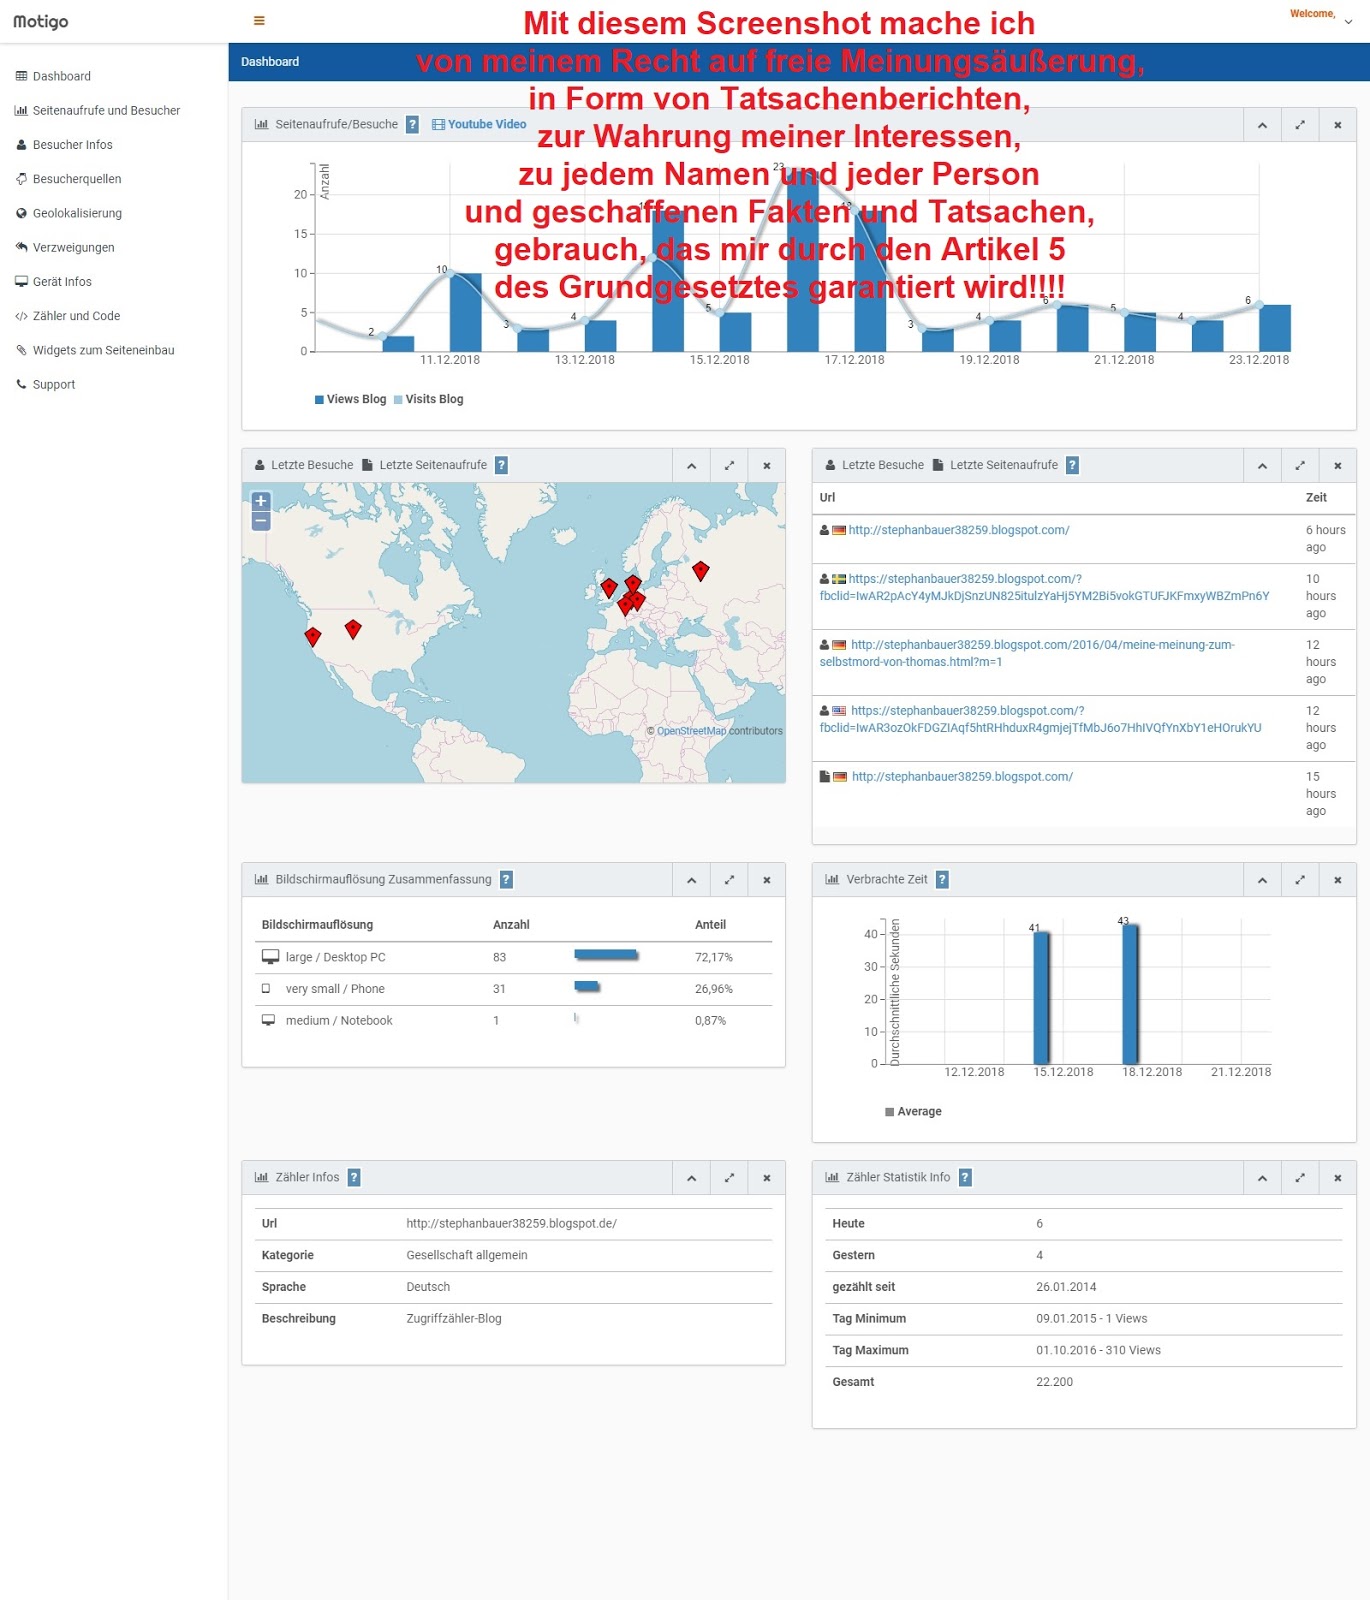The width and height of the screenshot is (1370, 1600).
Task: Open the OpenStreetMap attribution link
Action: coord(691,731)
